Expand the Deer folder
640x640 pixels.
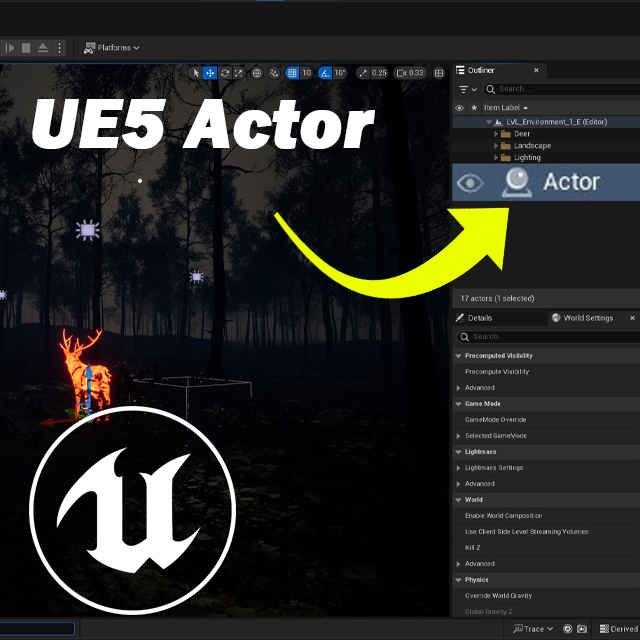coord(496,134)
